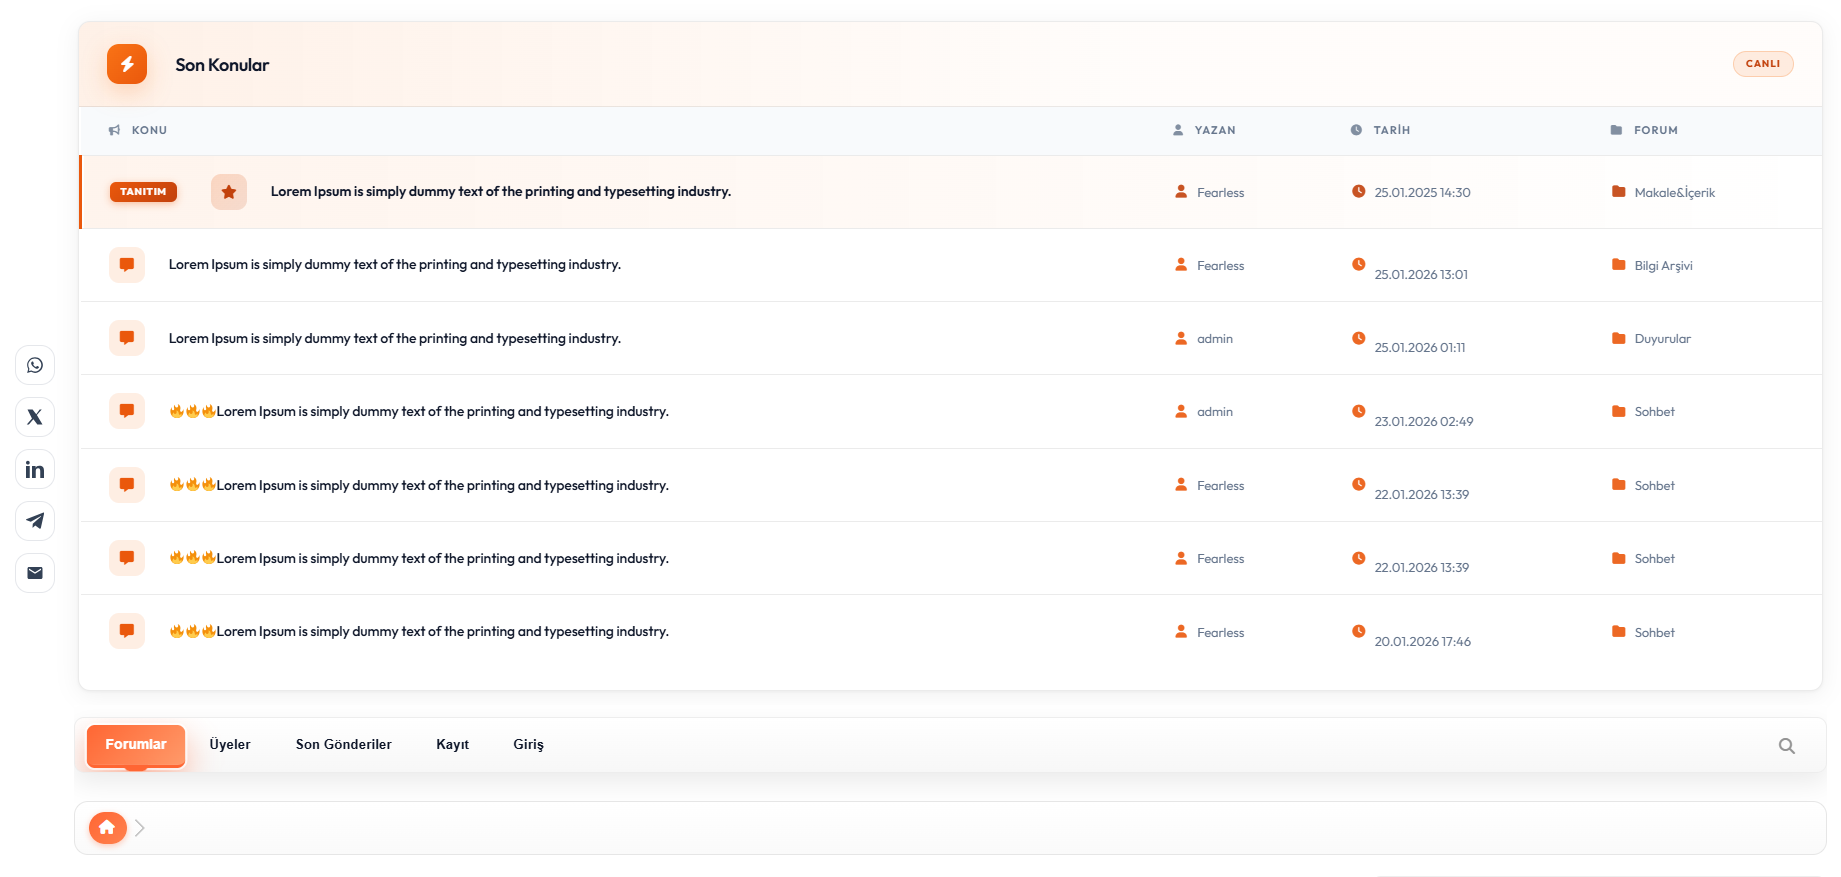1841x877 pixels.
Task: Share via the LinkedIn icon
Action: point(35,469)
